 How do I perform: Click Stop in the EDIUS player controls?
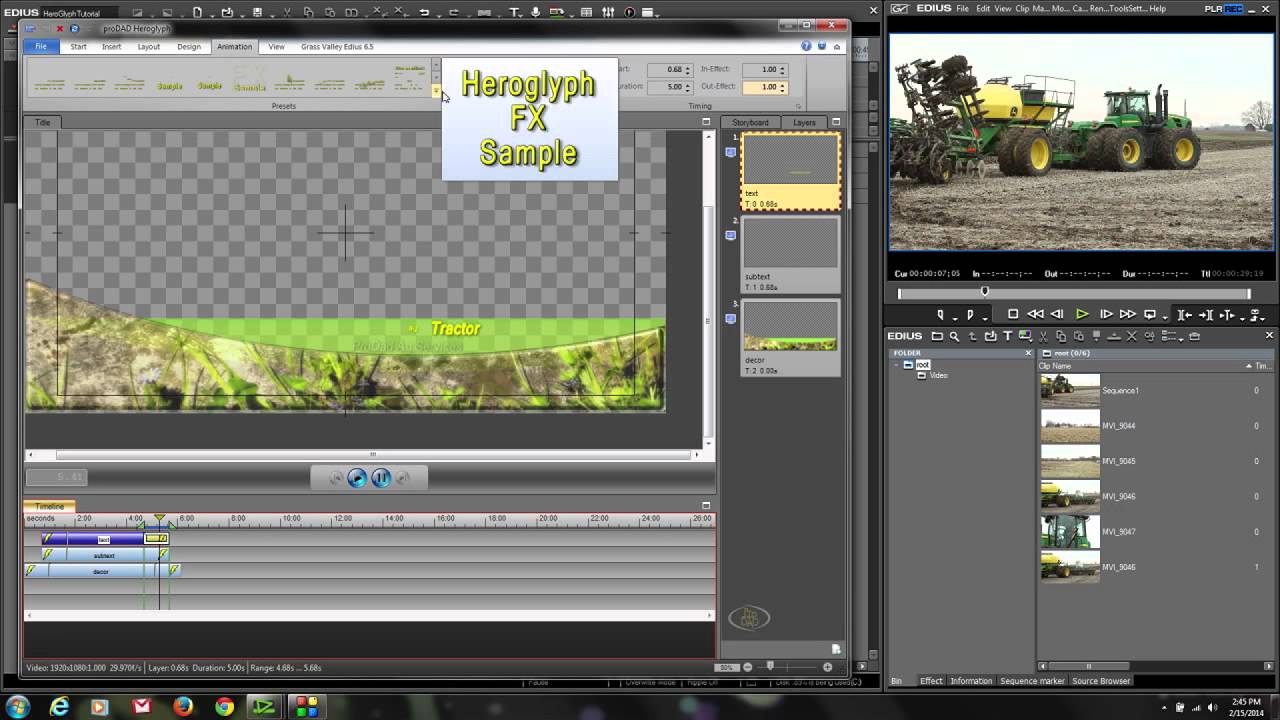(1013, 314)
